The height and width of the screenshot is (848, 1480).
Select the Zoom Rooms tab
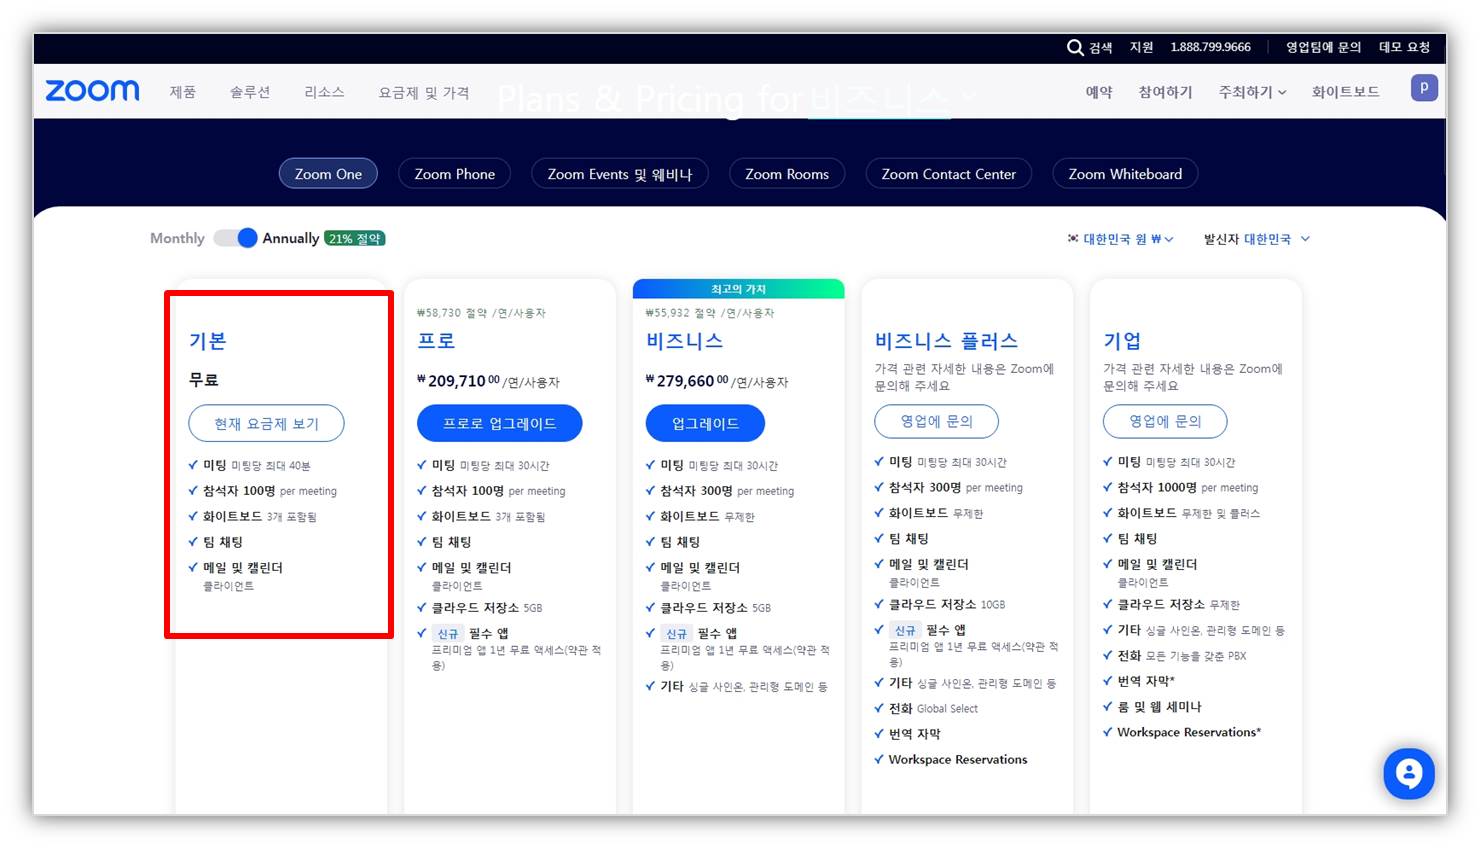[787, 174]
